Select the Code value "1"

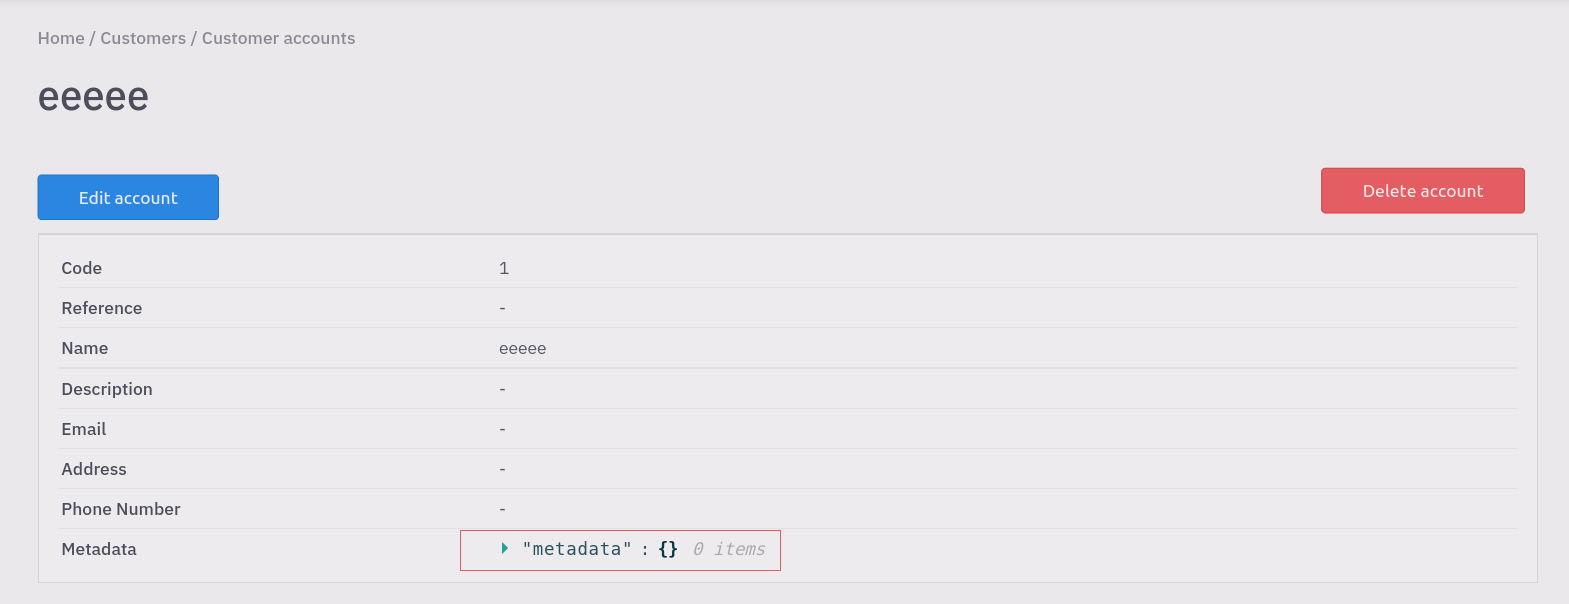(504, 267)
